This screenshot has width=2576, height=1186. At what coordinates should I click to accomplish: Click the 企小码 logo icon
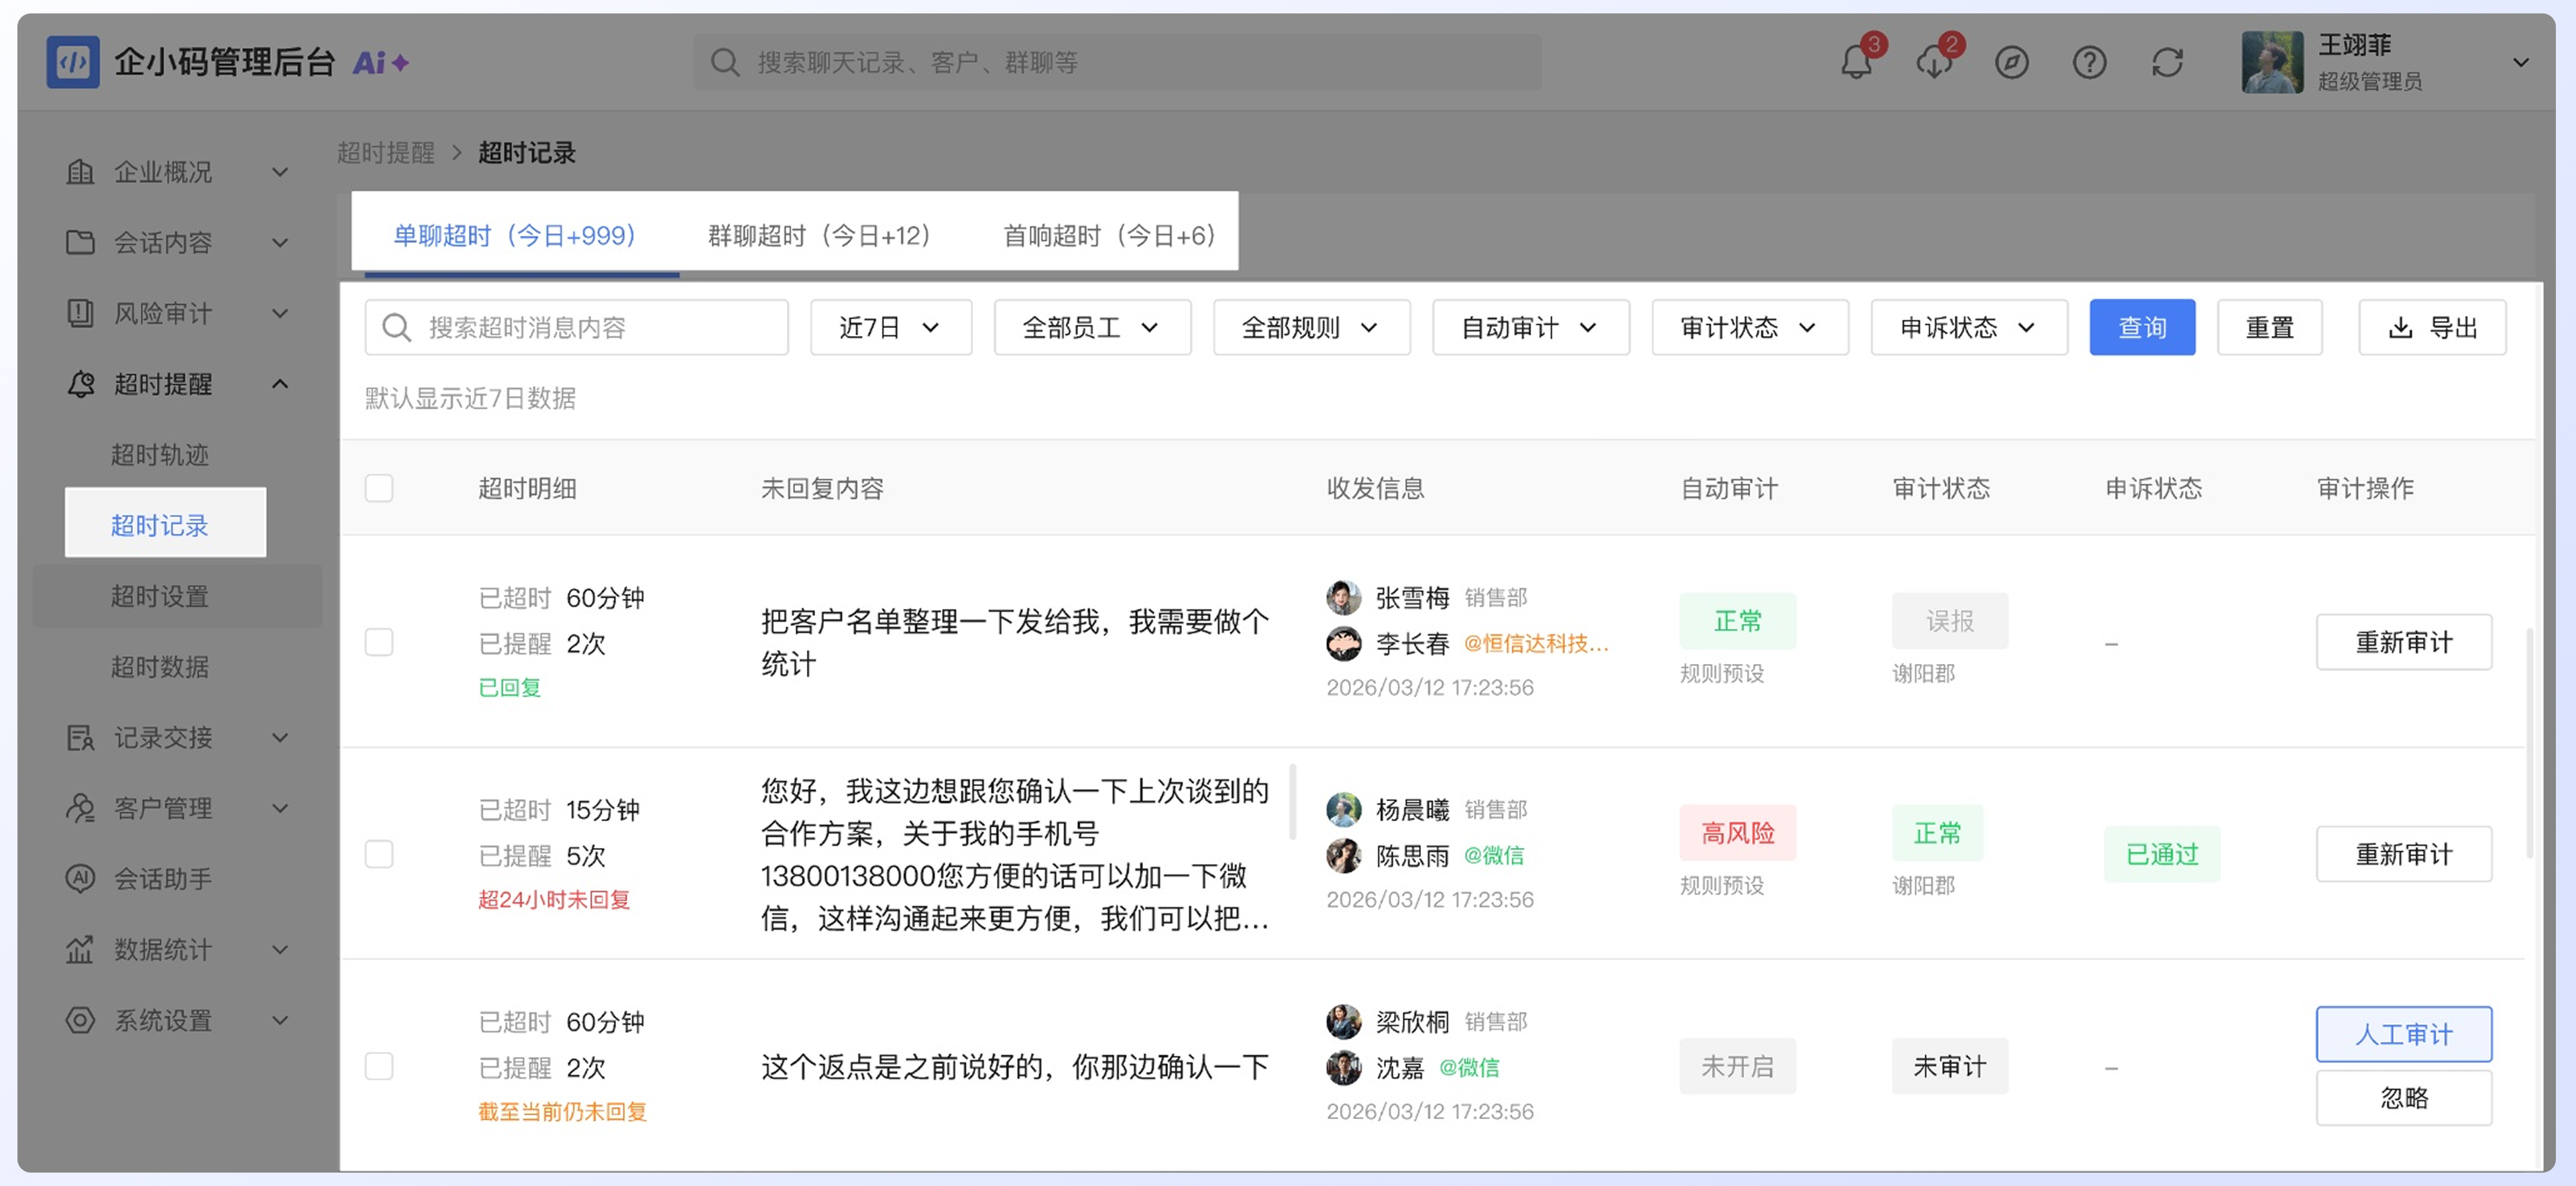point(72,62)
